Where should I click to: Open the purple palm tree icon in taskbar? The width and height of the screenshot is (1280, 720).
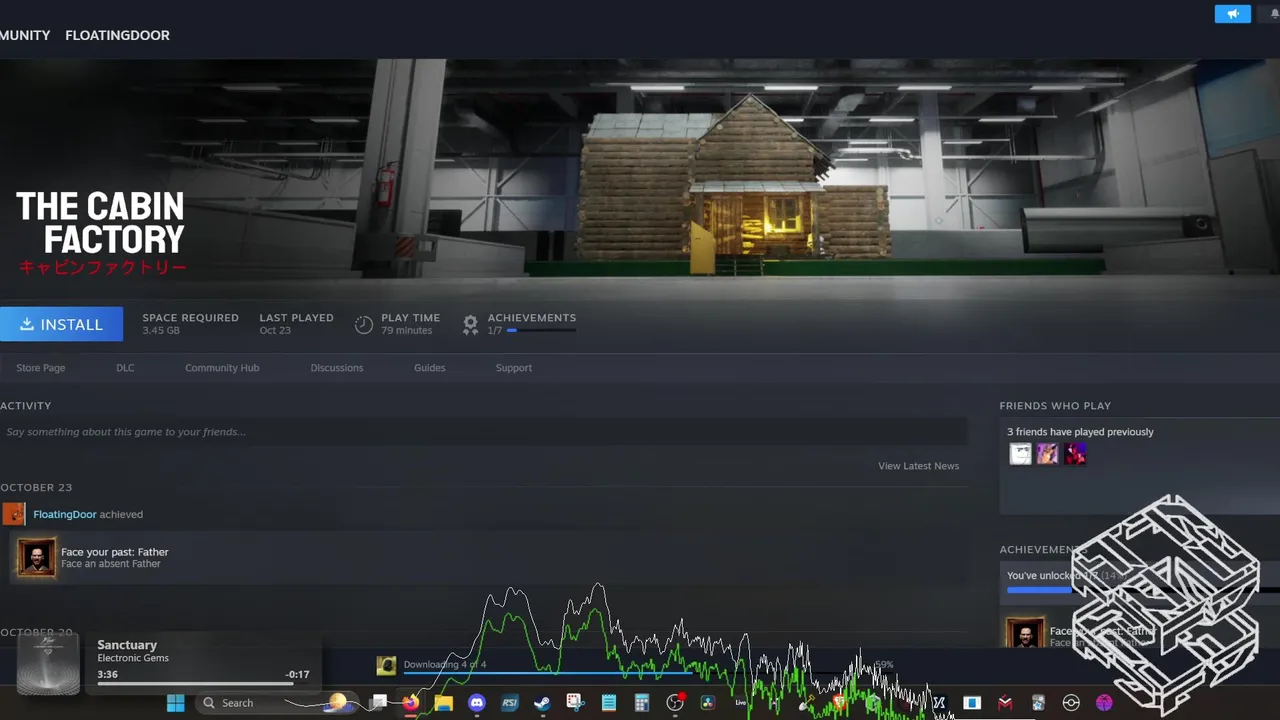pyautogui.click(x=1104, y=703)
